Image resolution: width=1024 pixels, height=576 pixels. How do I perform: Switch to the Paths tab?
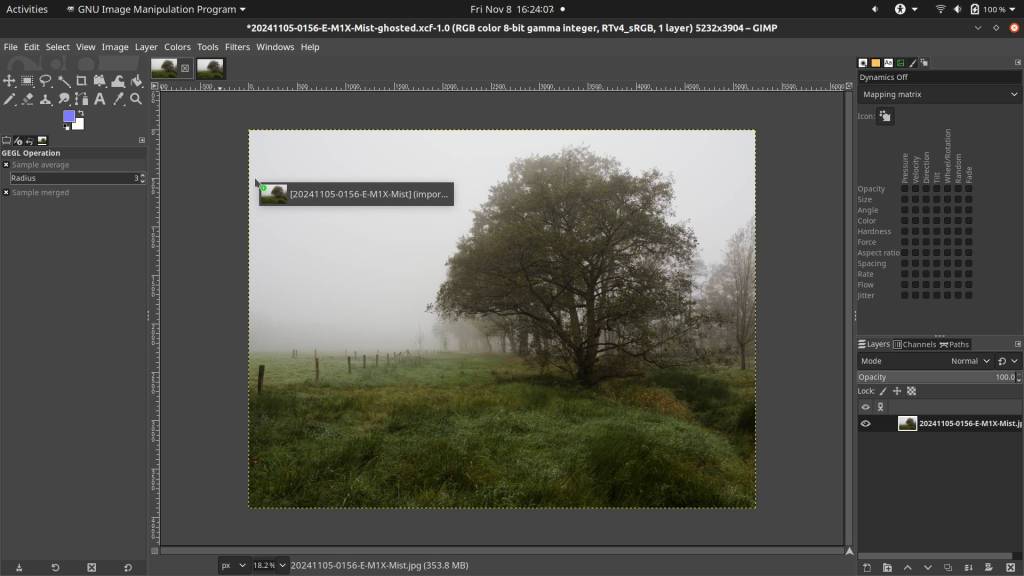click(x=954, y=344)
